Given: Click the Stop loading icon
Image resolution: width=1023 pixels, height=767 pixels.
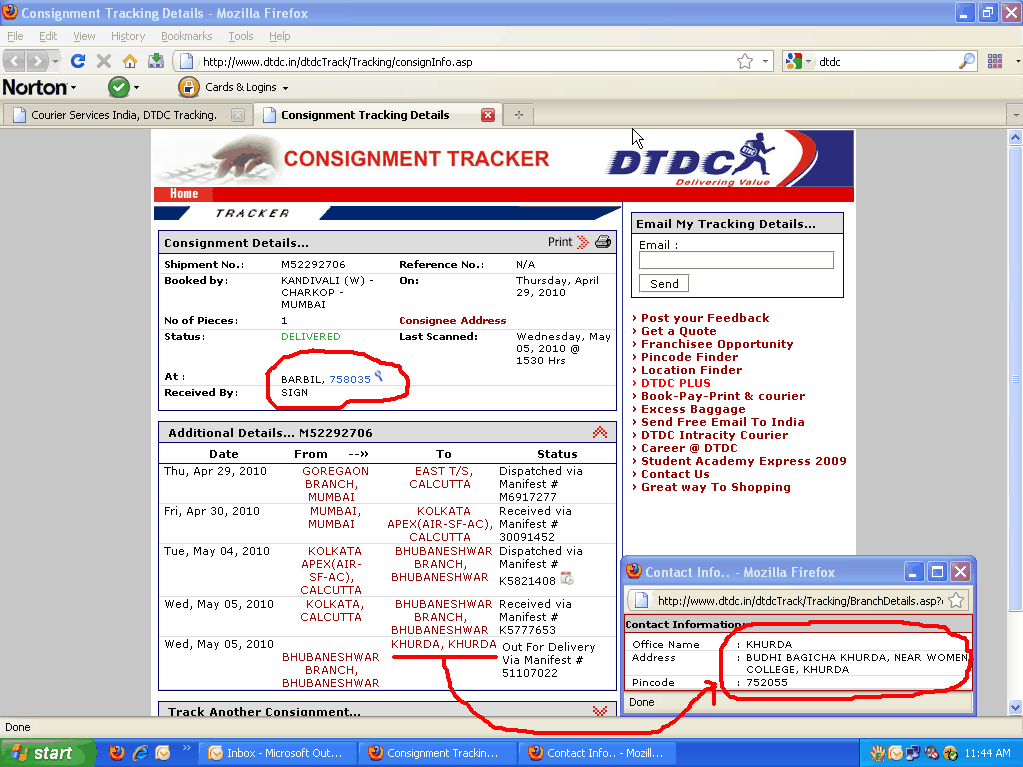Looking at the screenshot, I should coord(104,60).
